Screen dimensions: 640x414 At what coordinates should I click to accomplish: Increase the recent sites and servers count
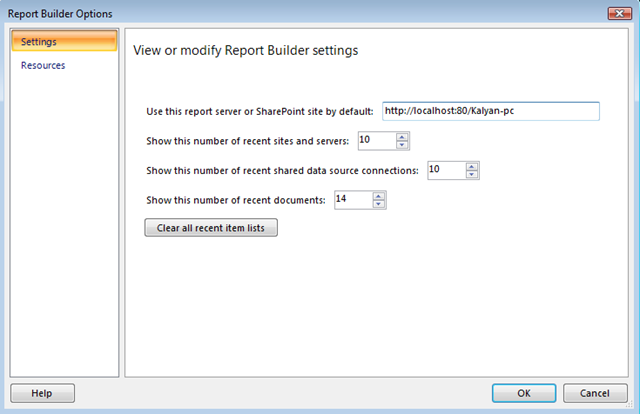pos(402,137)
